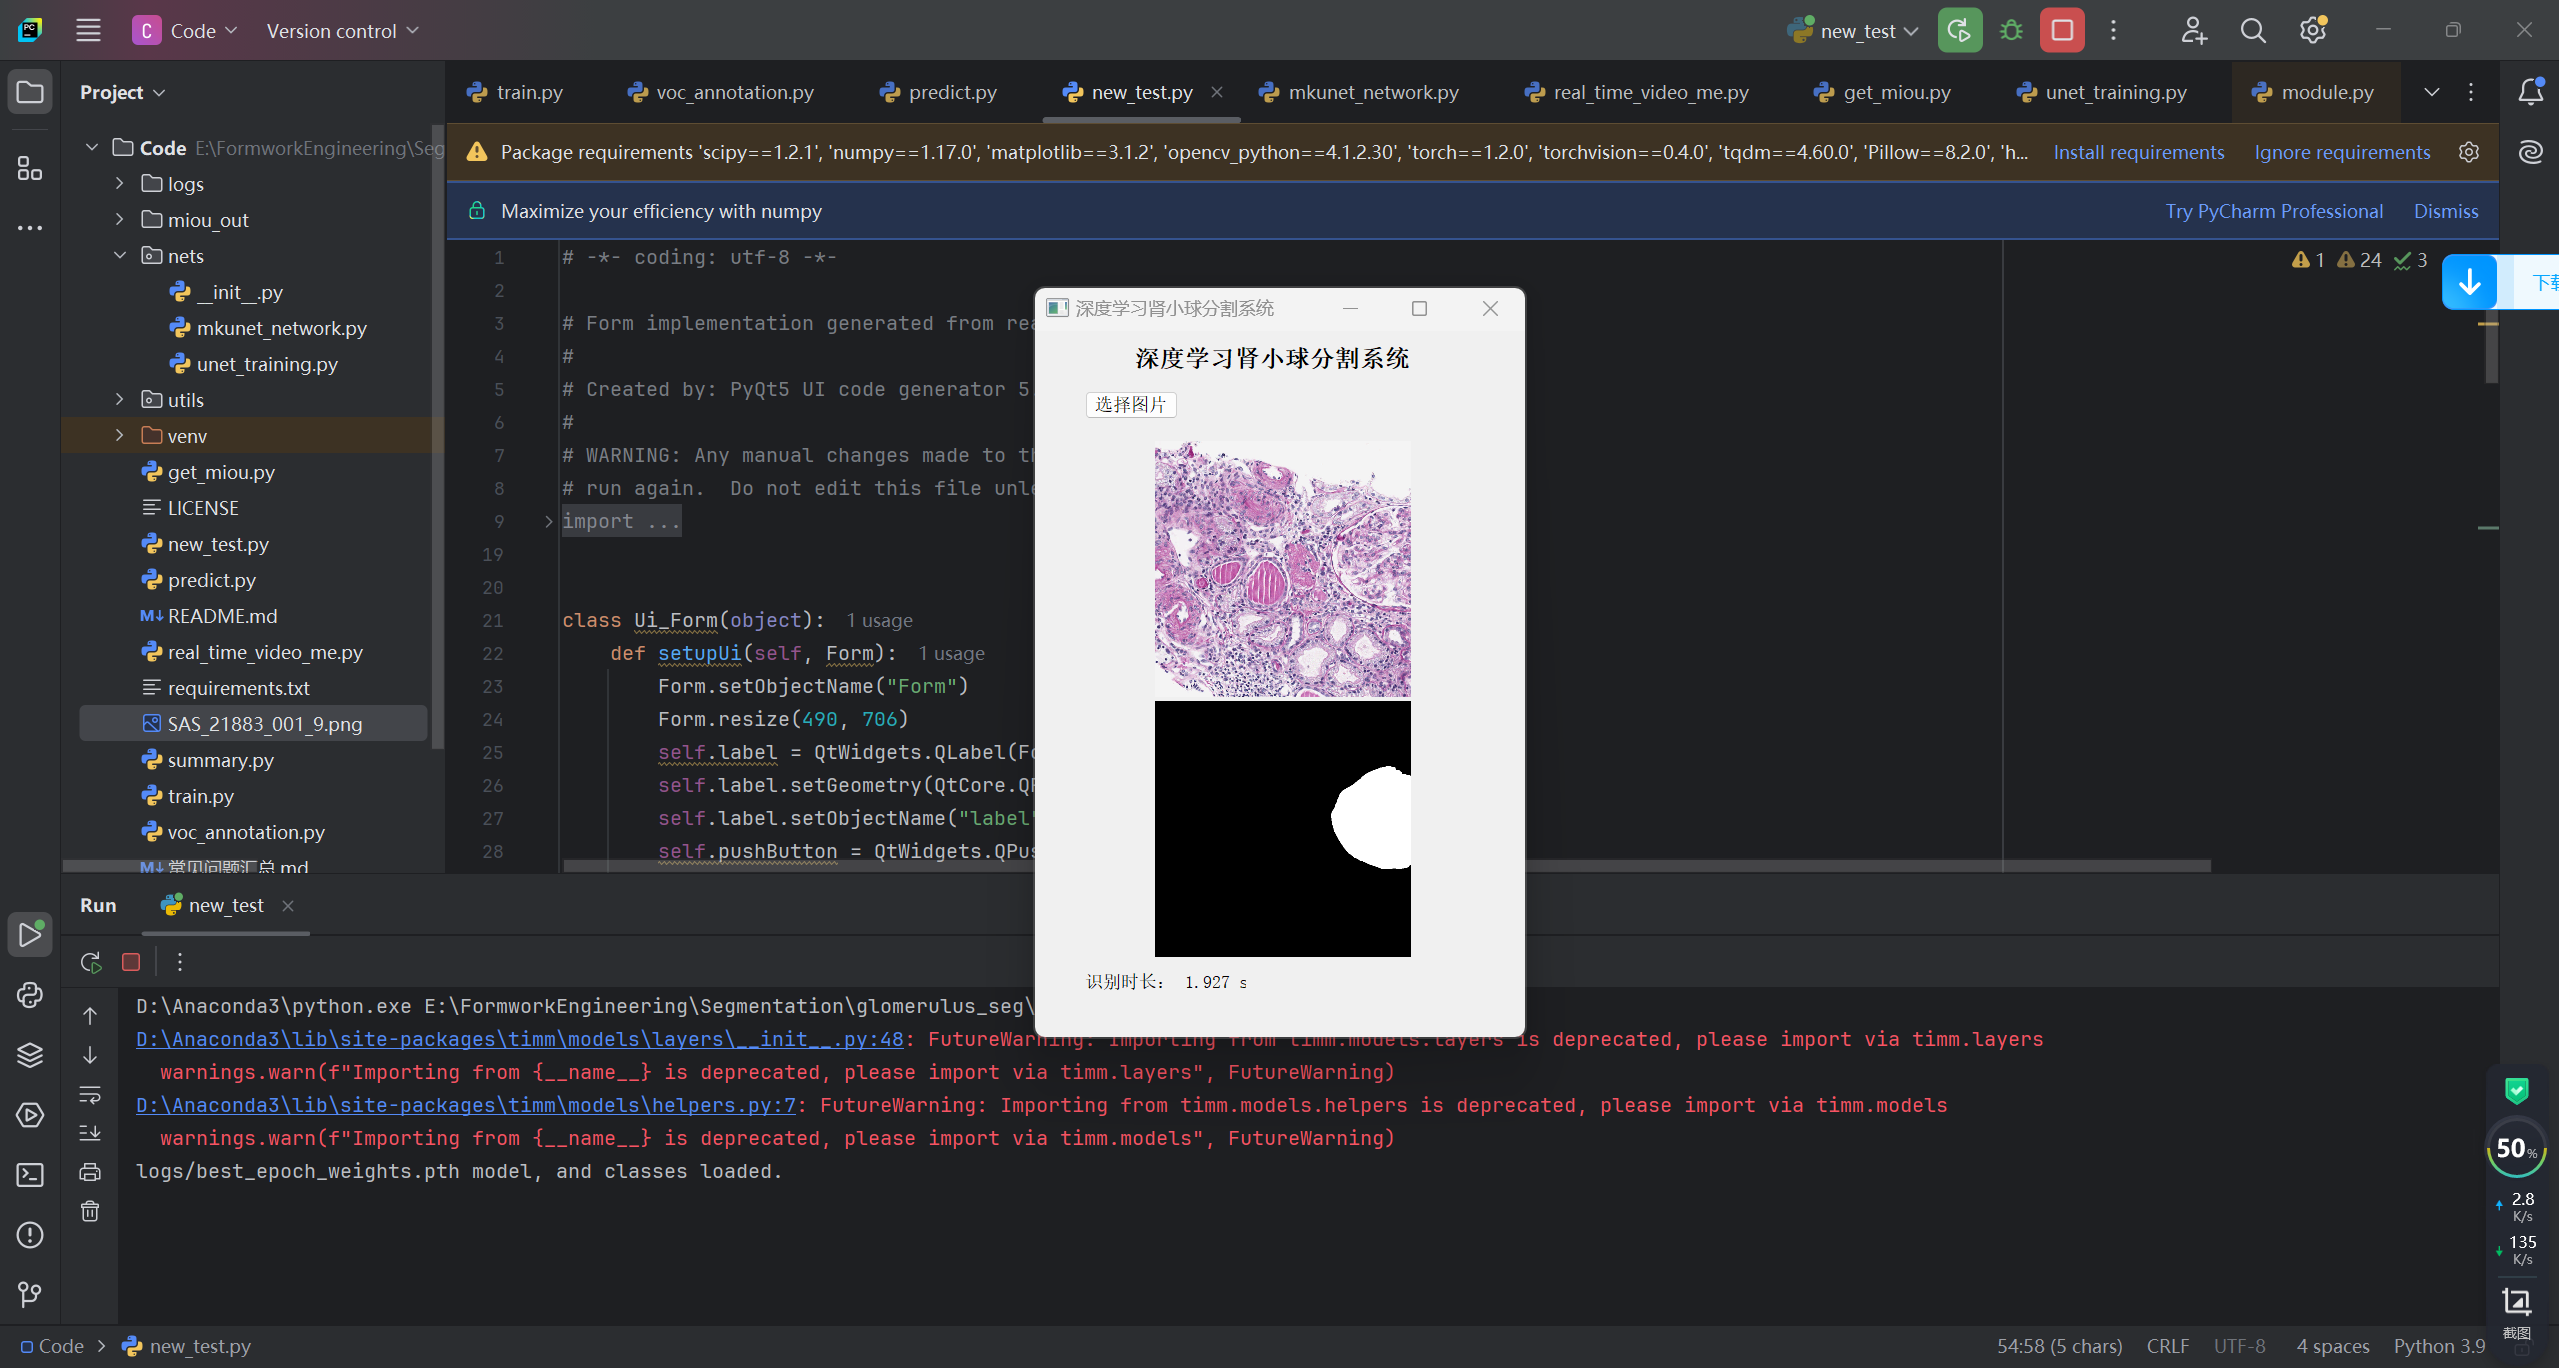
Task: Open the Problems tool window icon
Action: coord(30,1235)
